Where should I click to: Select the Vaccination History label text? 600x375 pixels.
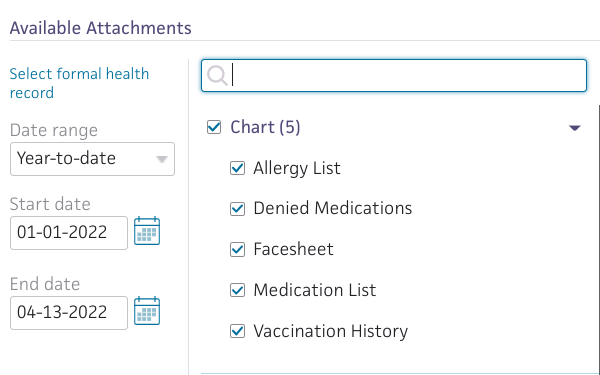[x=331, y=331]
